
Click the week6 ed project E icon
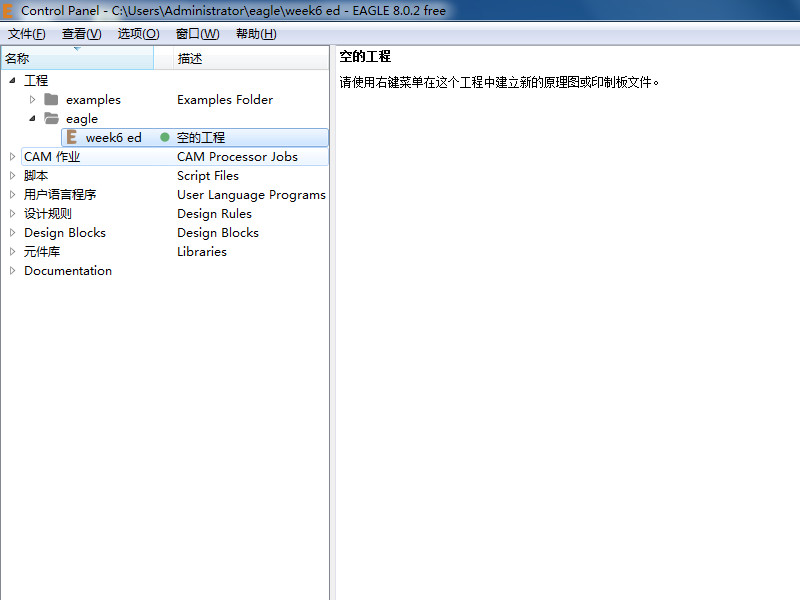[72, 137]
